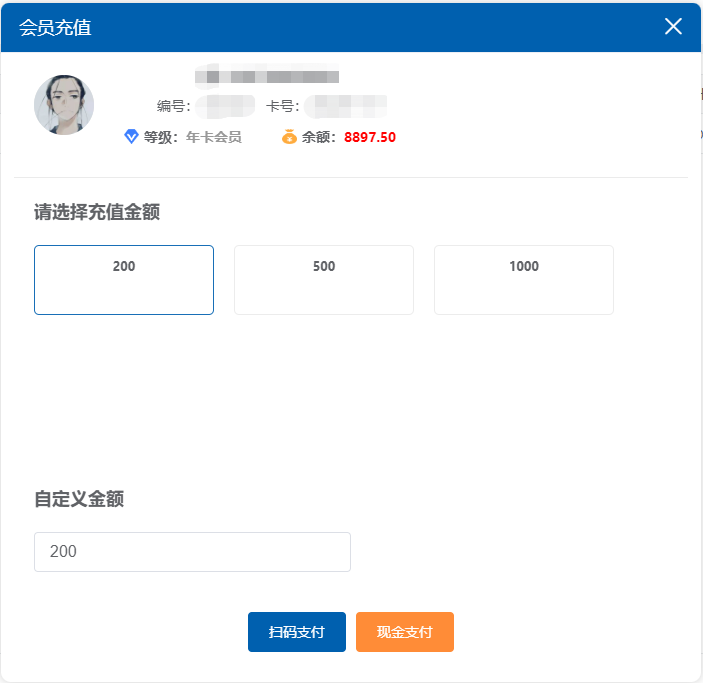The image size is (703, 683).
Task: Click the 等级 label
Action: click(160, 137)
